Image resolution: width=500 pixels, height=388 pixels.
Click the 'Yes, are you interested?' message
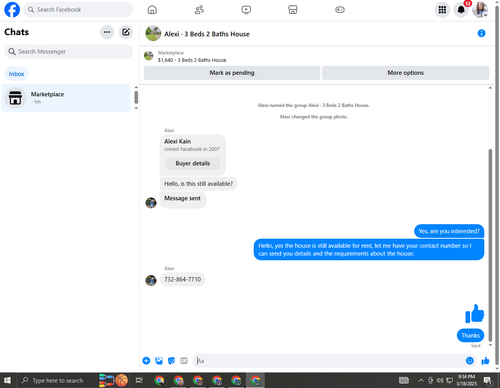coord(449,231)
